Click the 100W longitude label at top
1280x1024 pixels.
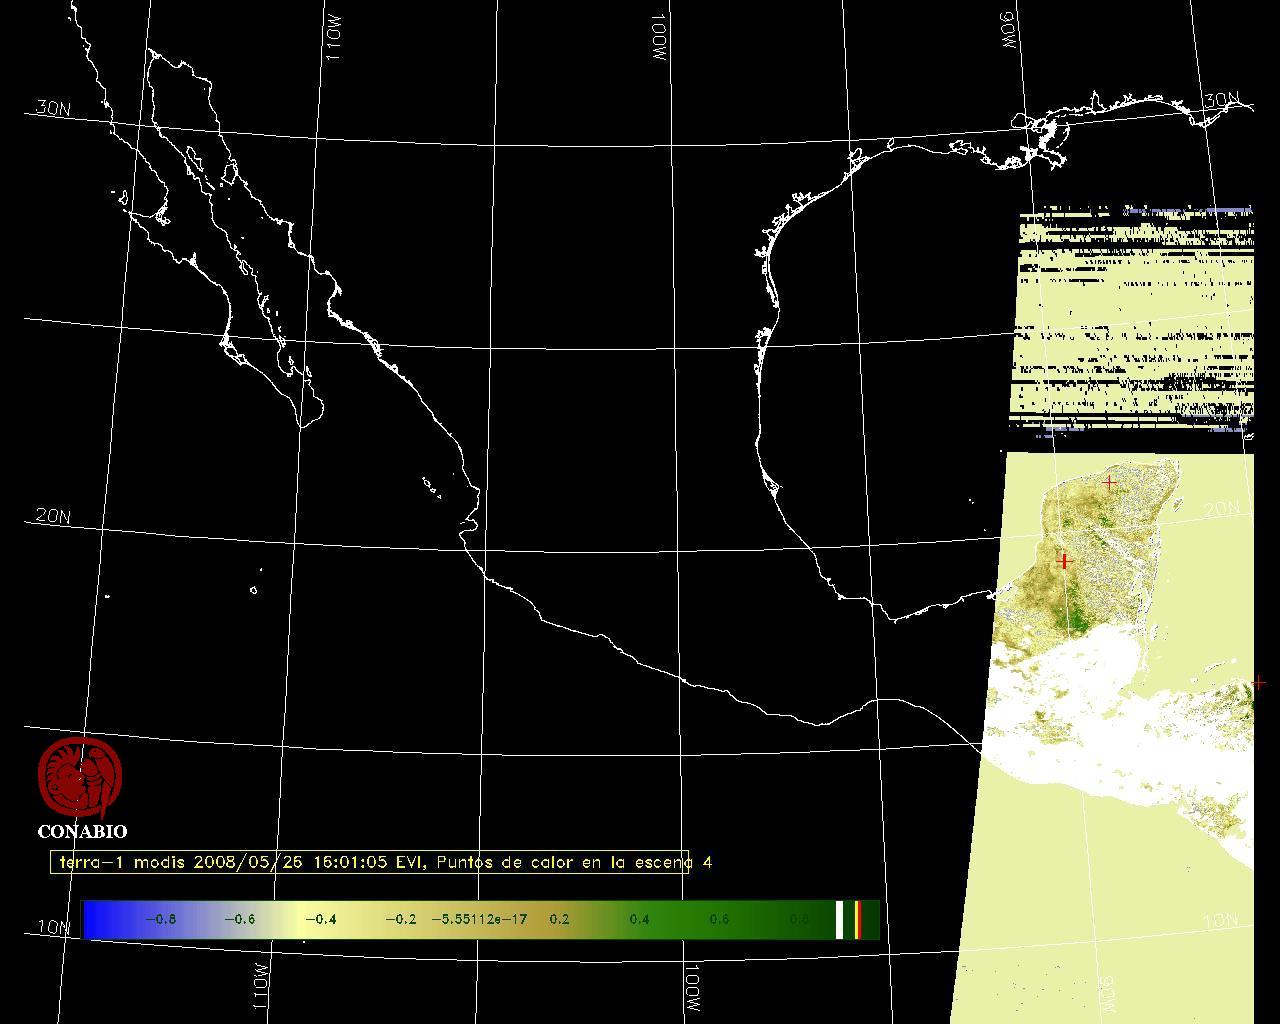tap(657, 40)
